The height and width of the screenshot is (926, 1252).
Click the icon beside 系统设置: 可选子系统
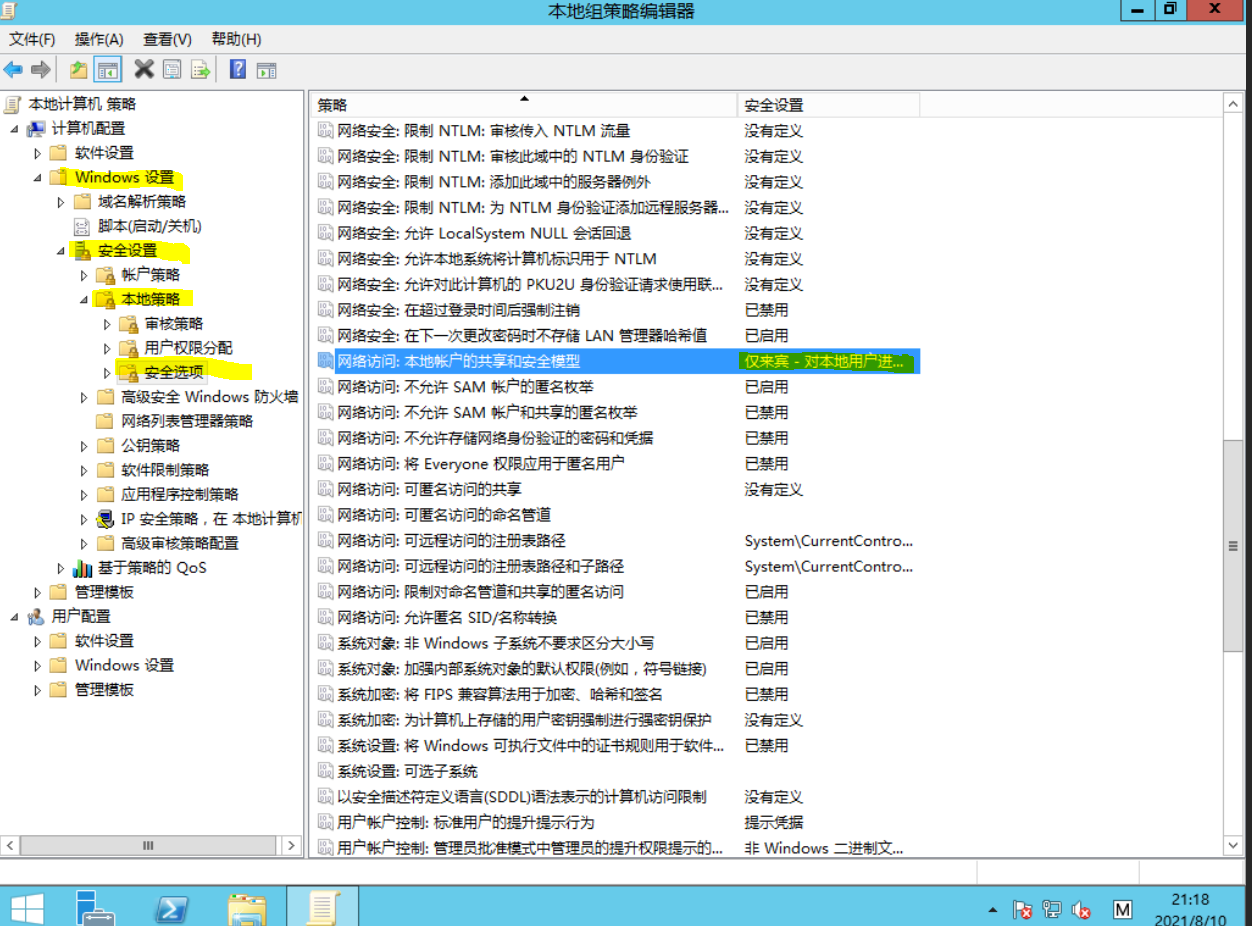coord(325,771)
